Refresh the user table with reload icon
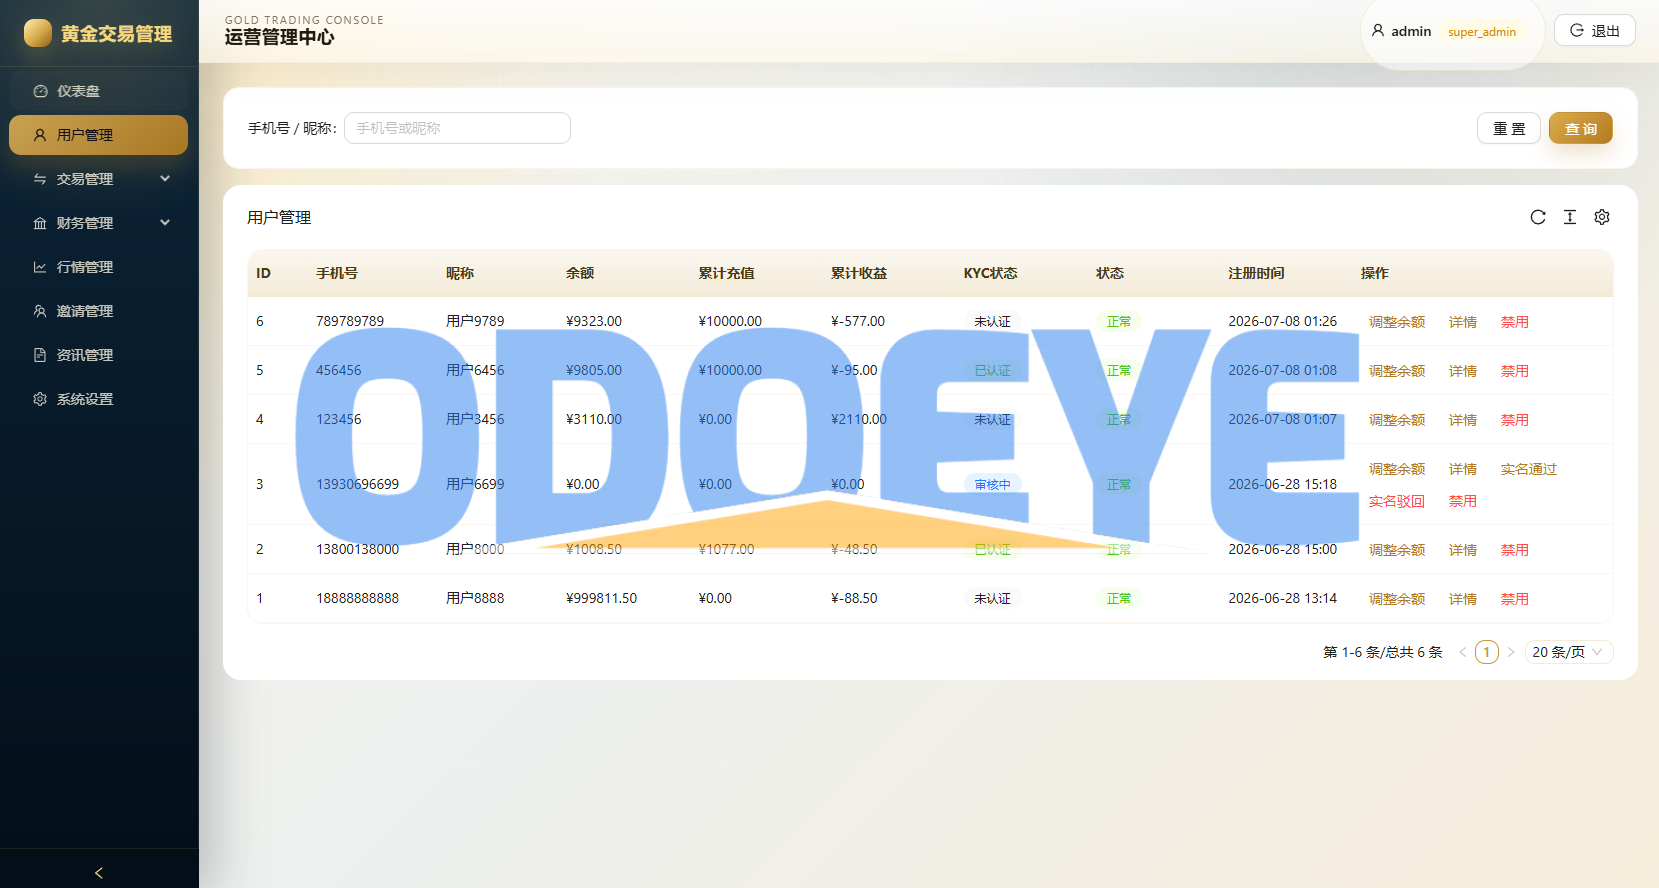The height and width of the screenshot is (888, 1659). click(x=1538, y=217)
